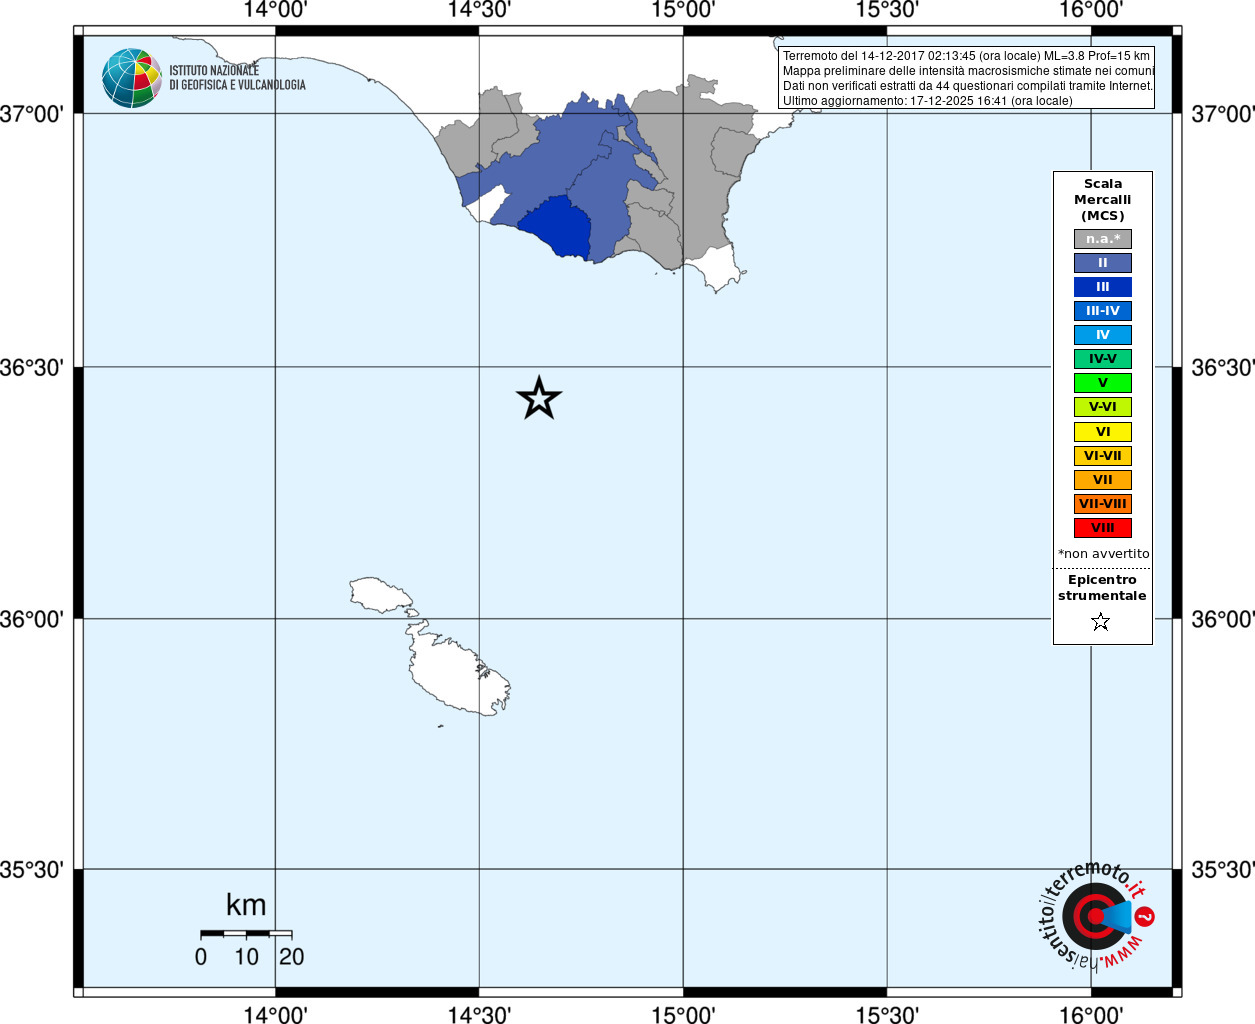1255x1024 pixels.
Task: Click bottom axis label 15°00'
Action: click(x=683, y=1015)
